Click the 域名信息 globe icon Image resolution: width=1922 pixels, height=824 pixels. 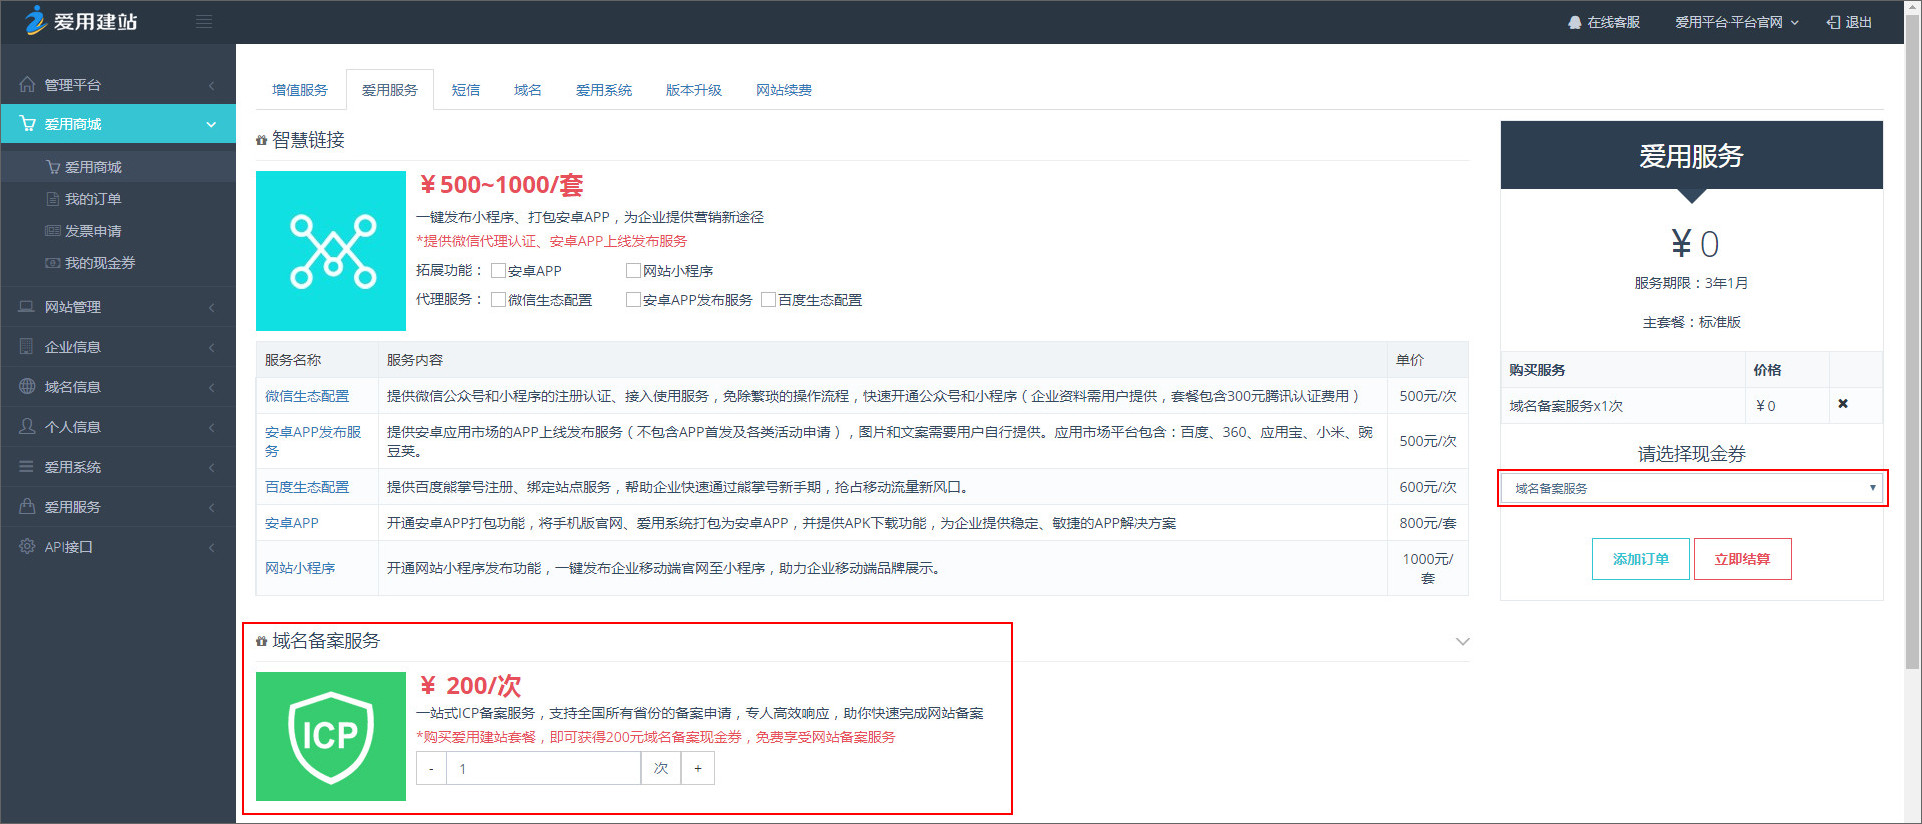click(x=27, y=386)
